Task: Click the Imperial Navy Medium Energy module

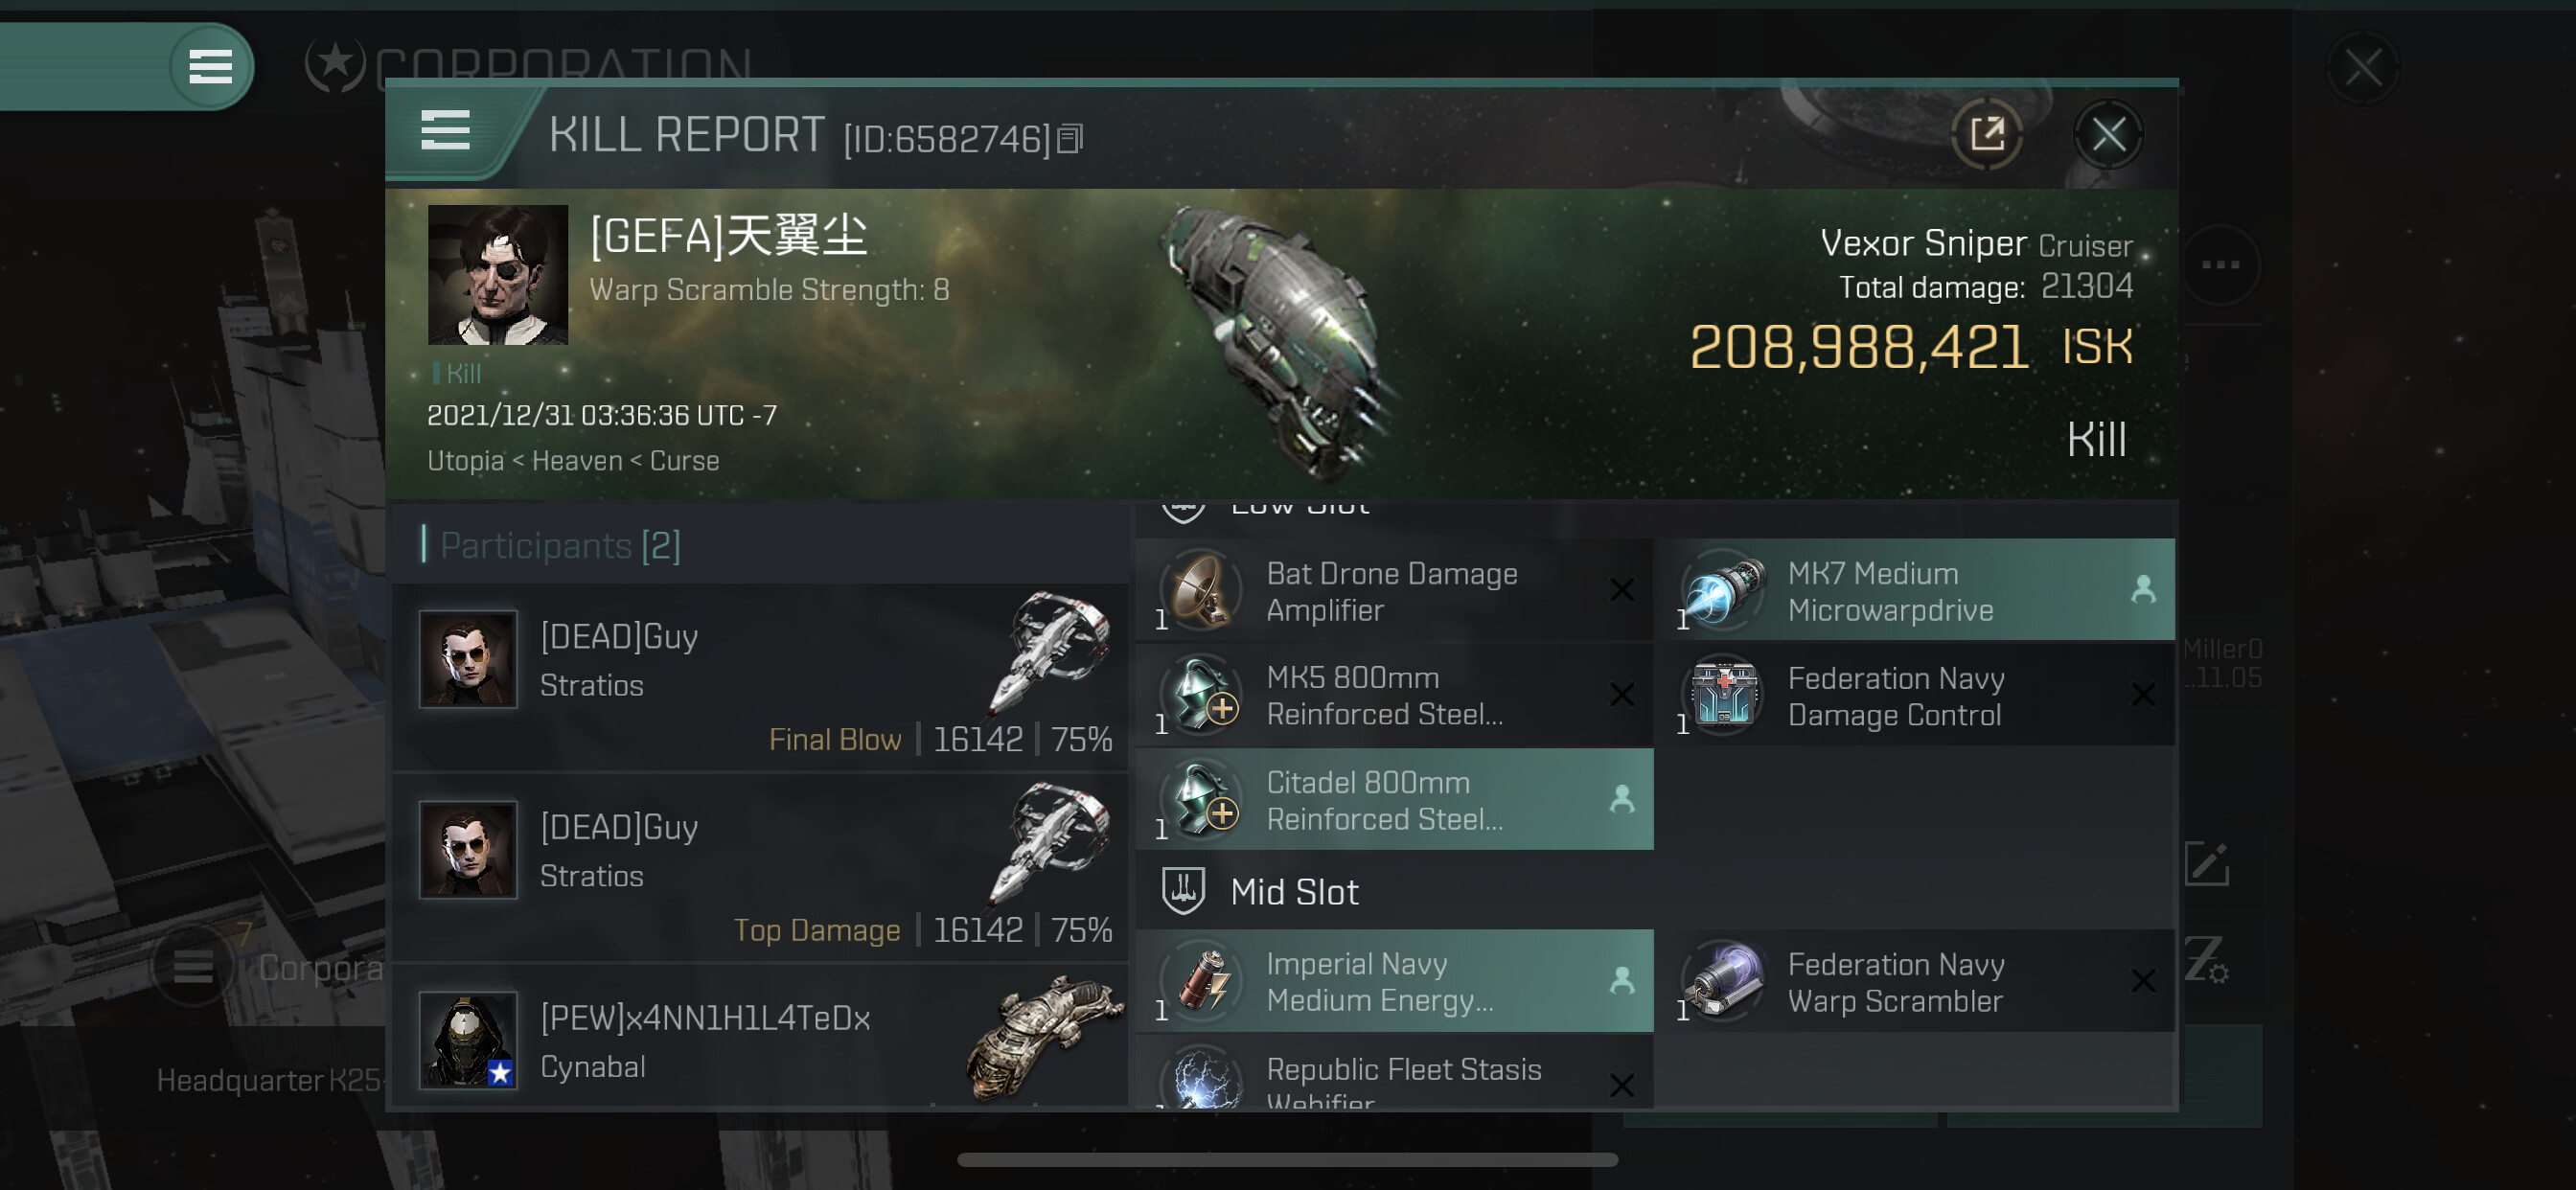Action: coord(1394,981)
